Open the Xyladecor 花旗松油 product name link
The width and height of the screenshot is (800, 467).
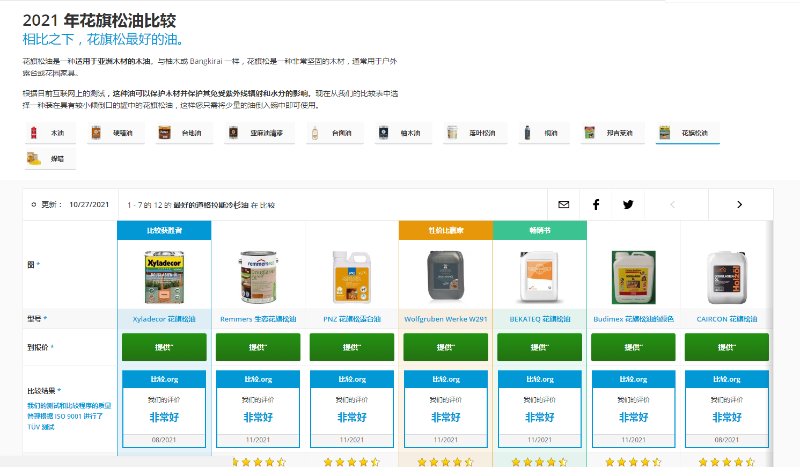pyautogui.click(x=164, y=318)
